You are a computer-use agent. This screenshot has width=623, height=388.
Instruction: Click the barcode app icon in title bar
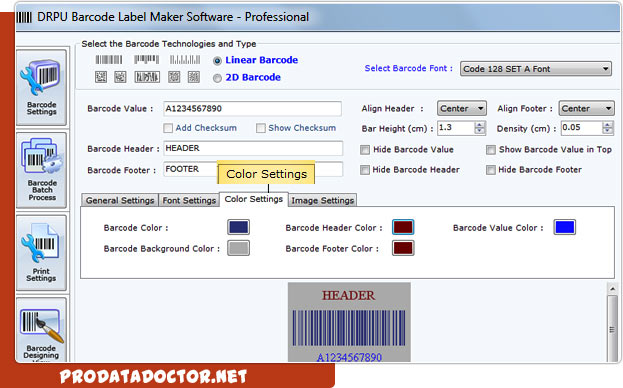pyautogui.click(x=24, y=17)
